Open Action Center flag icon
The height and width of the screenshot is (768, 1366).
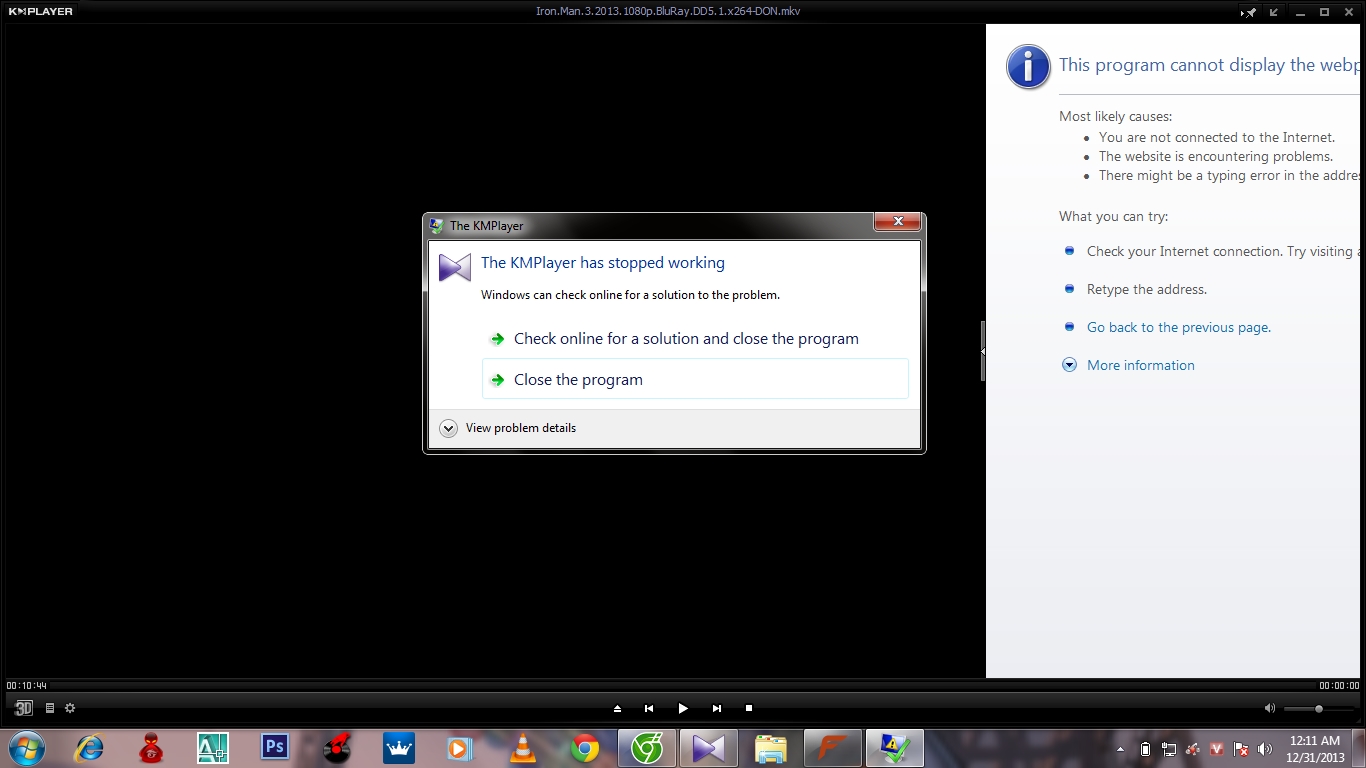pyautogui.click(x=1241, y=748)
